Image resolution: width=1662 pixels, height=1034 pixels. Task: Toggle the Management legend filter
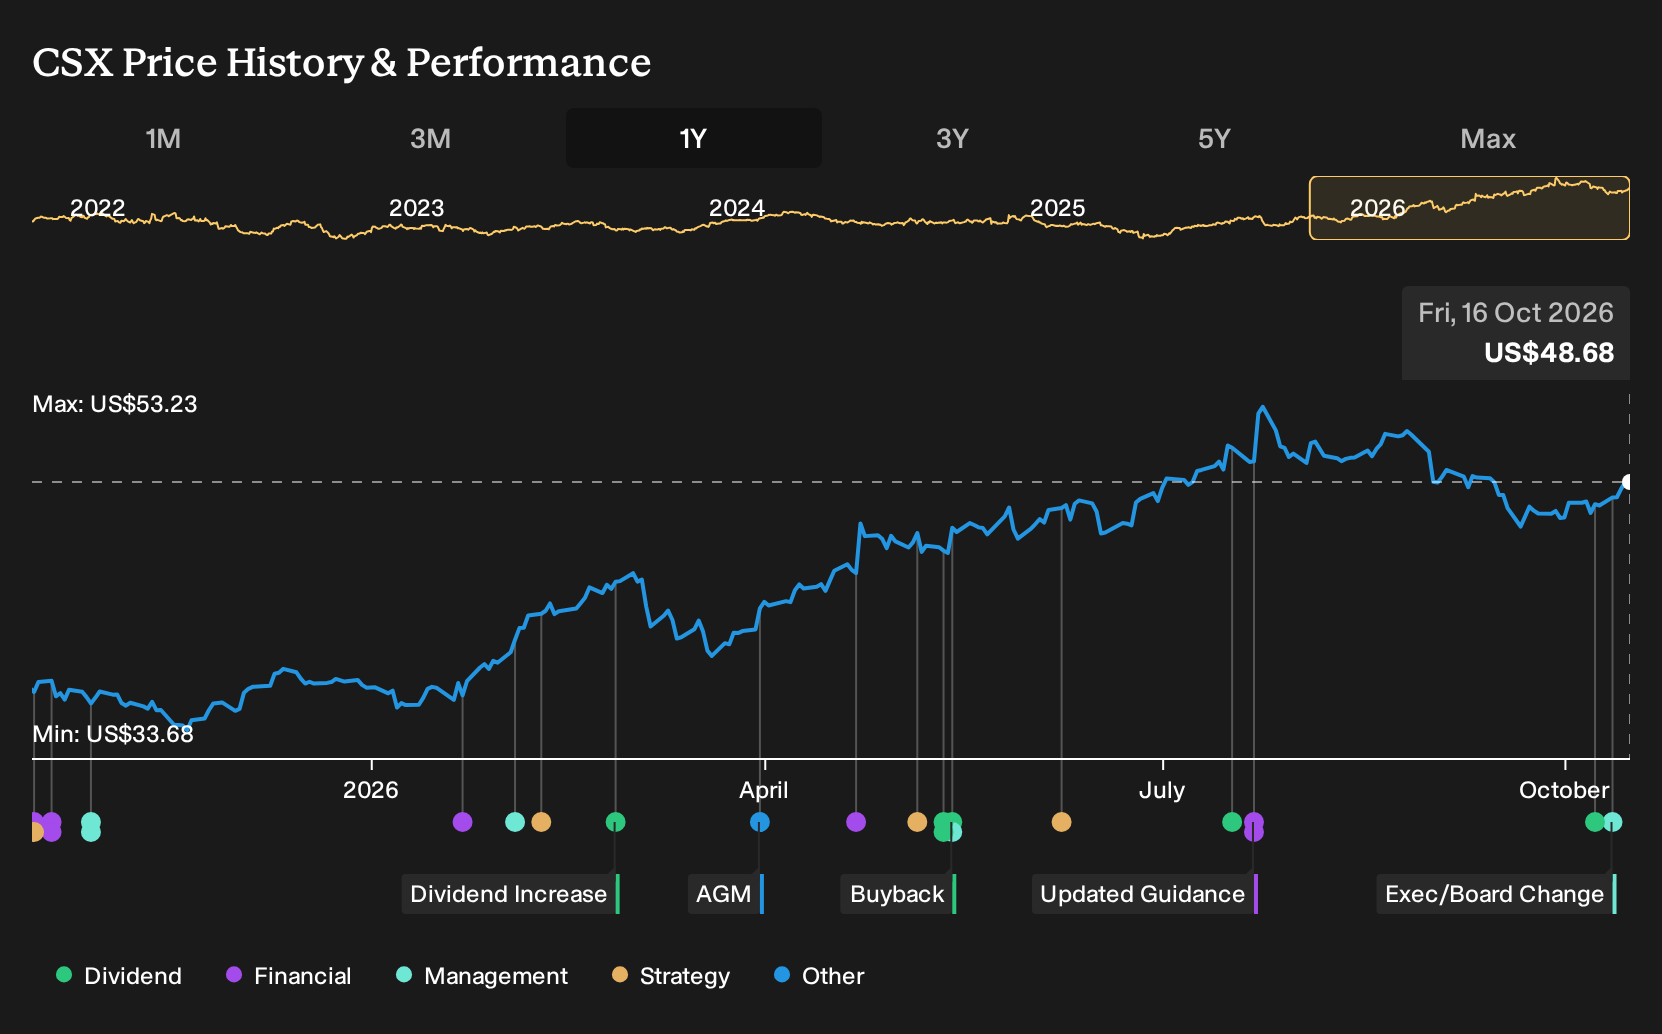[482, 976]
